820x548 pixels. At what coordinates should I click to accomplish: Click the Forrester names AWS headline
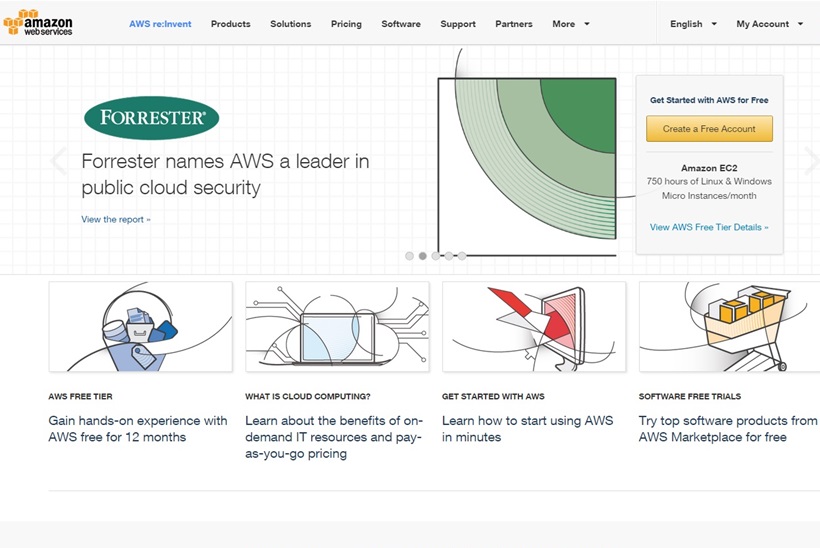(225, 174)
